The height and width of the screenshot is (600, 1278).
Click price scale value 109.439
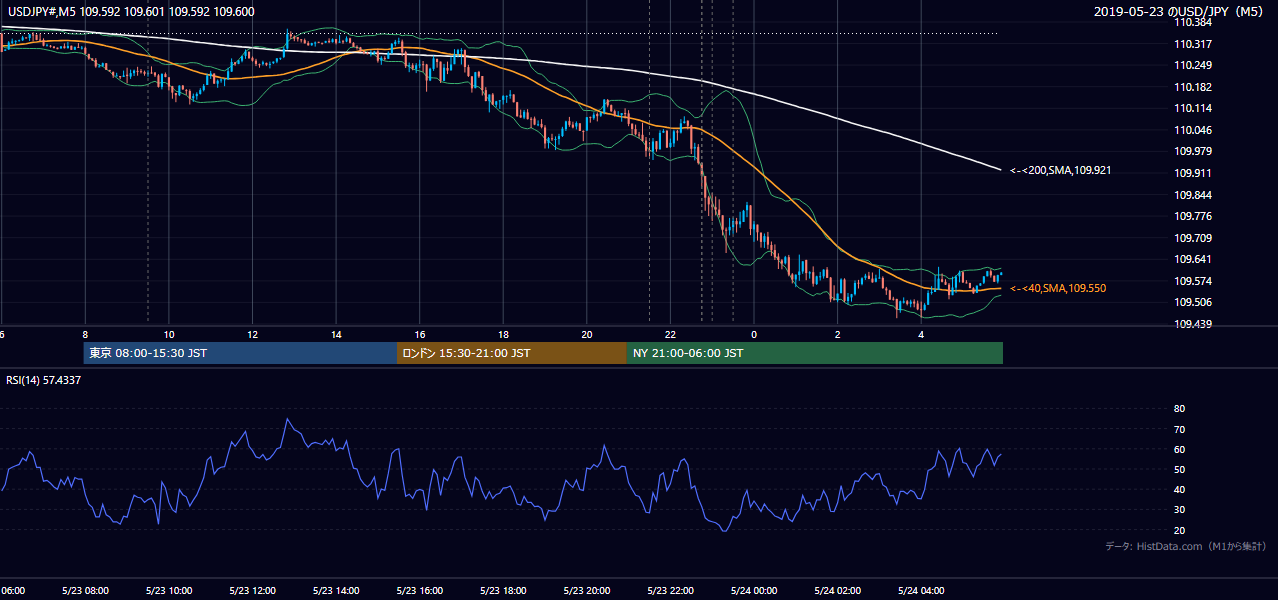[x=1193, y=324]
